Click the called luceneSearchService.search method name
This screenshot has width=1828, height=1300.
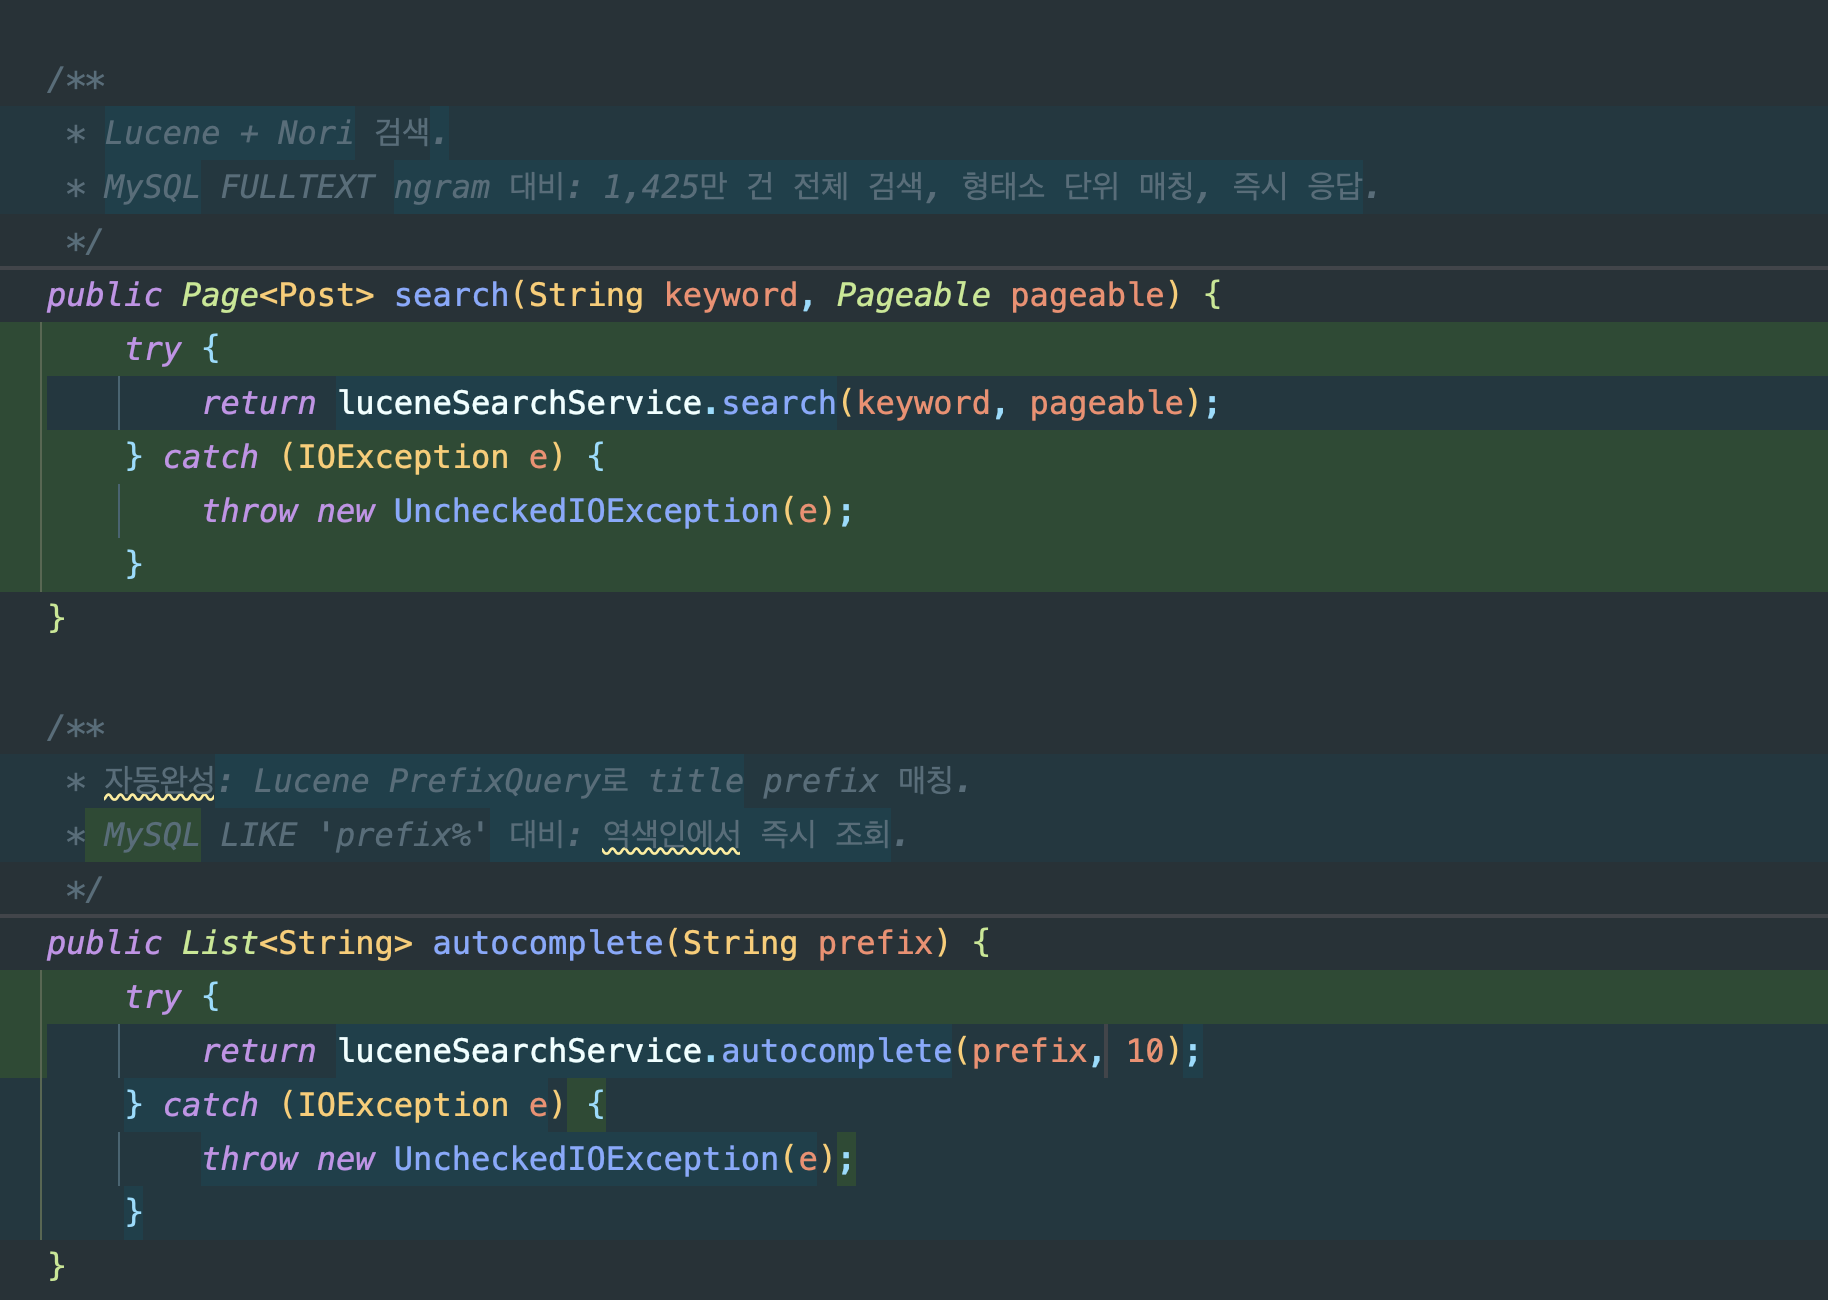pyautogui.click(x=778, y=403)
